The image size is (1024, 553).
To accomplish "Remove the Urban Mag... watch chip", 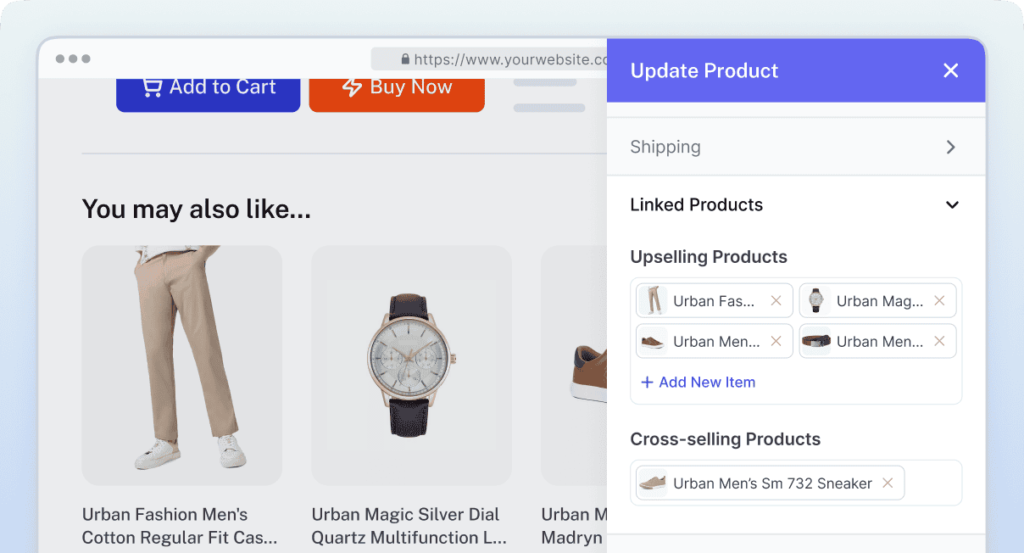I will 939,301.
